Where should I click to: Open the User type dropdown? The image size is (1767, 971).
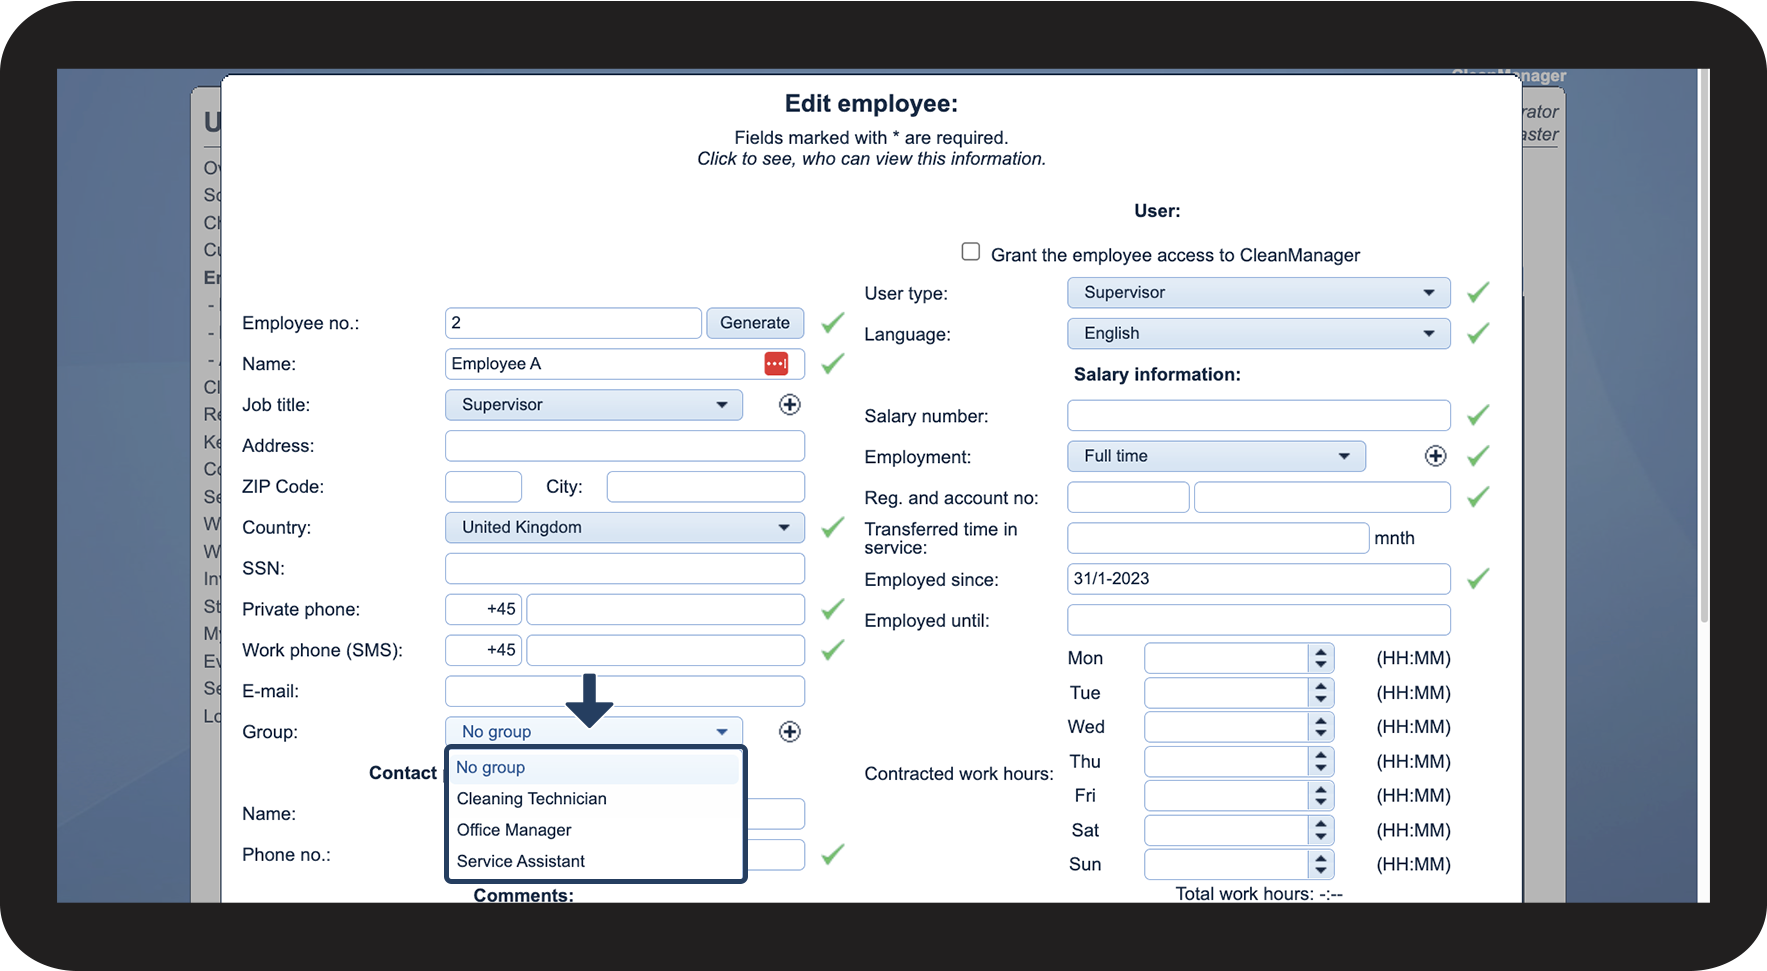pyautogui.click(x=1259, y=293)
